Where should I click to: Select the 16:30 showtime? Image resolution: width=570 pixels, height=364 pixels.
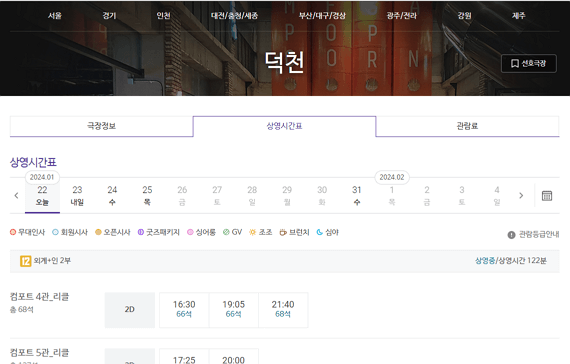(x=184, y=310)
